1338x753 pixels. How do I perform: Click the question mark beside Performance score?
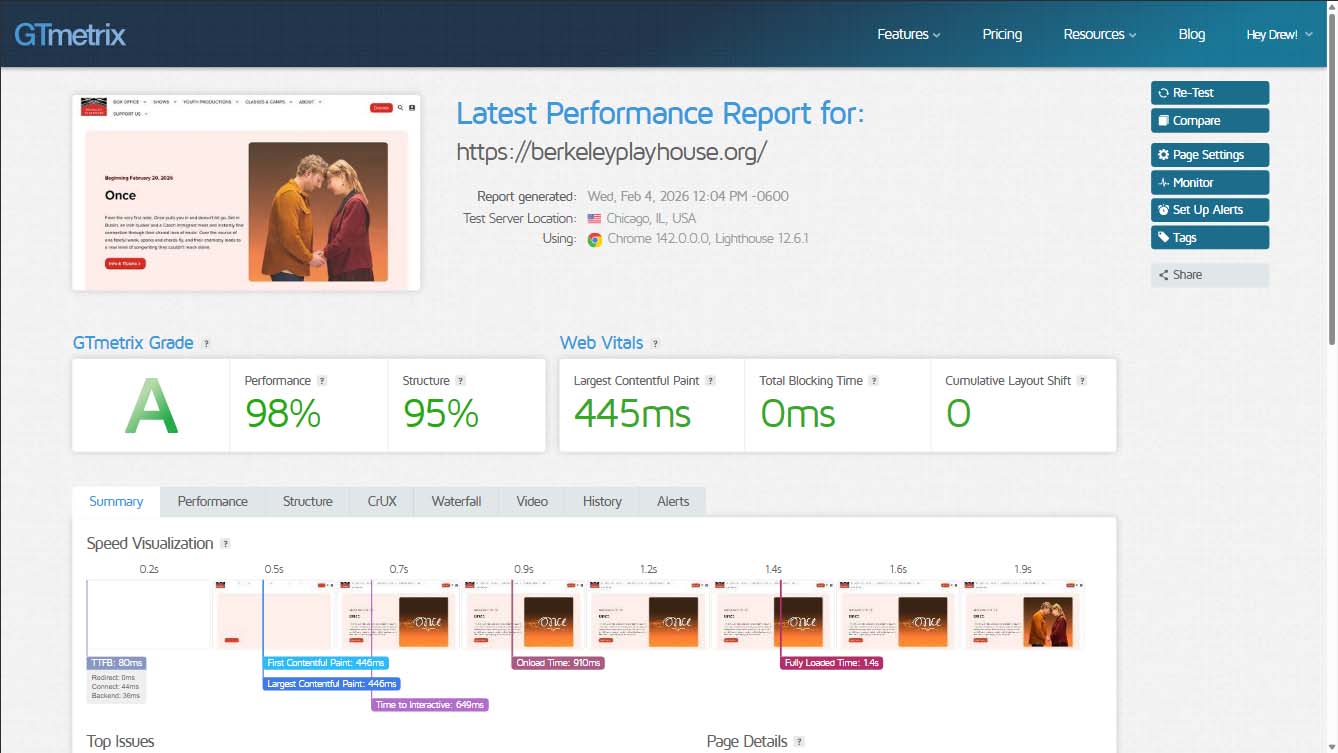[322, 381]
